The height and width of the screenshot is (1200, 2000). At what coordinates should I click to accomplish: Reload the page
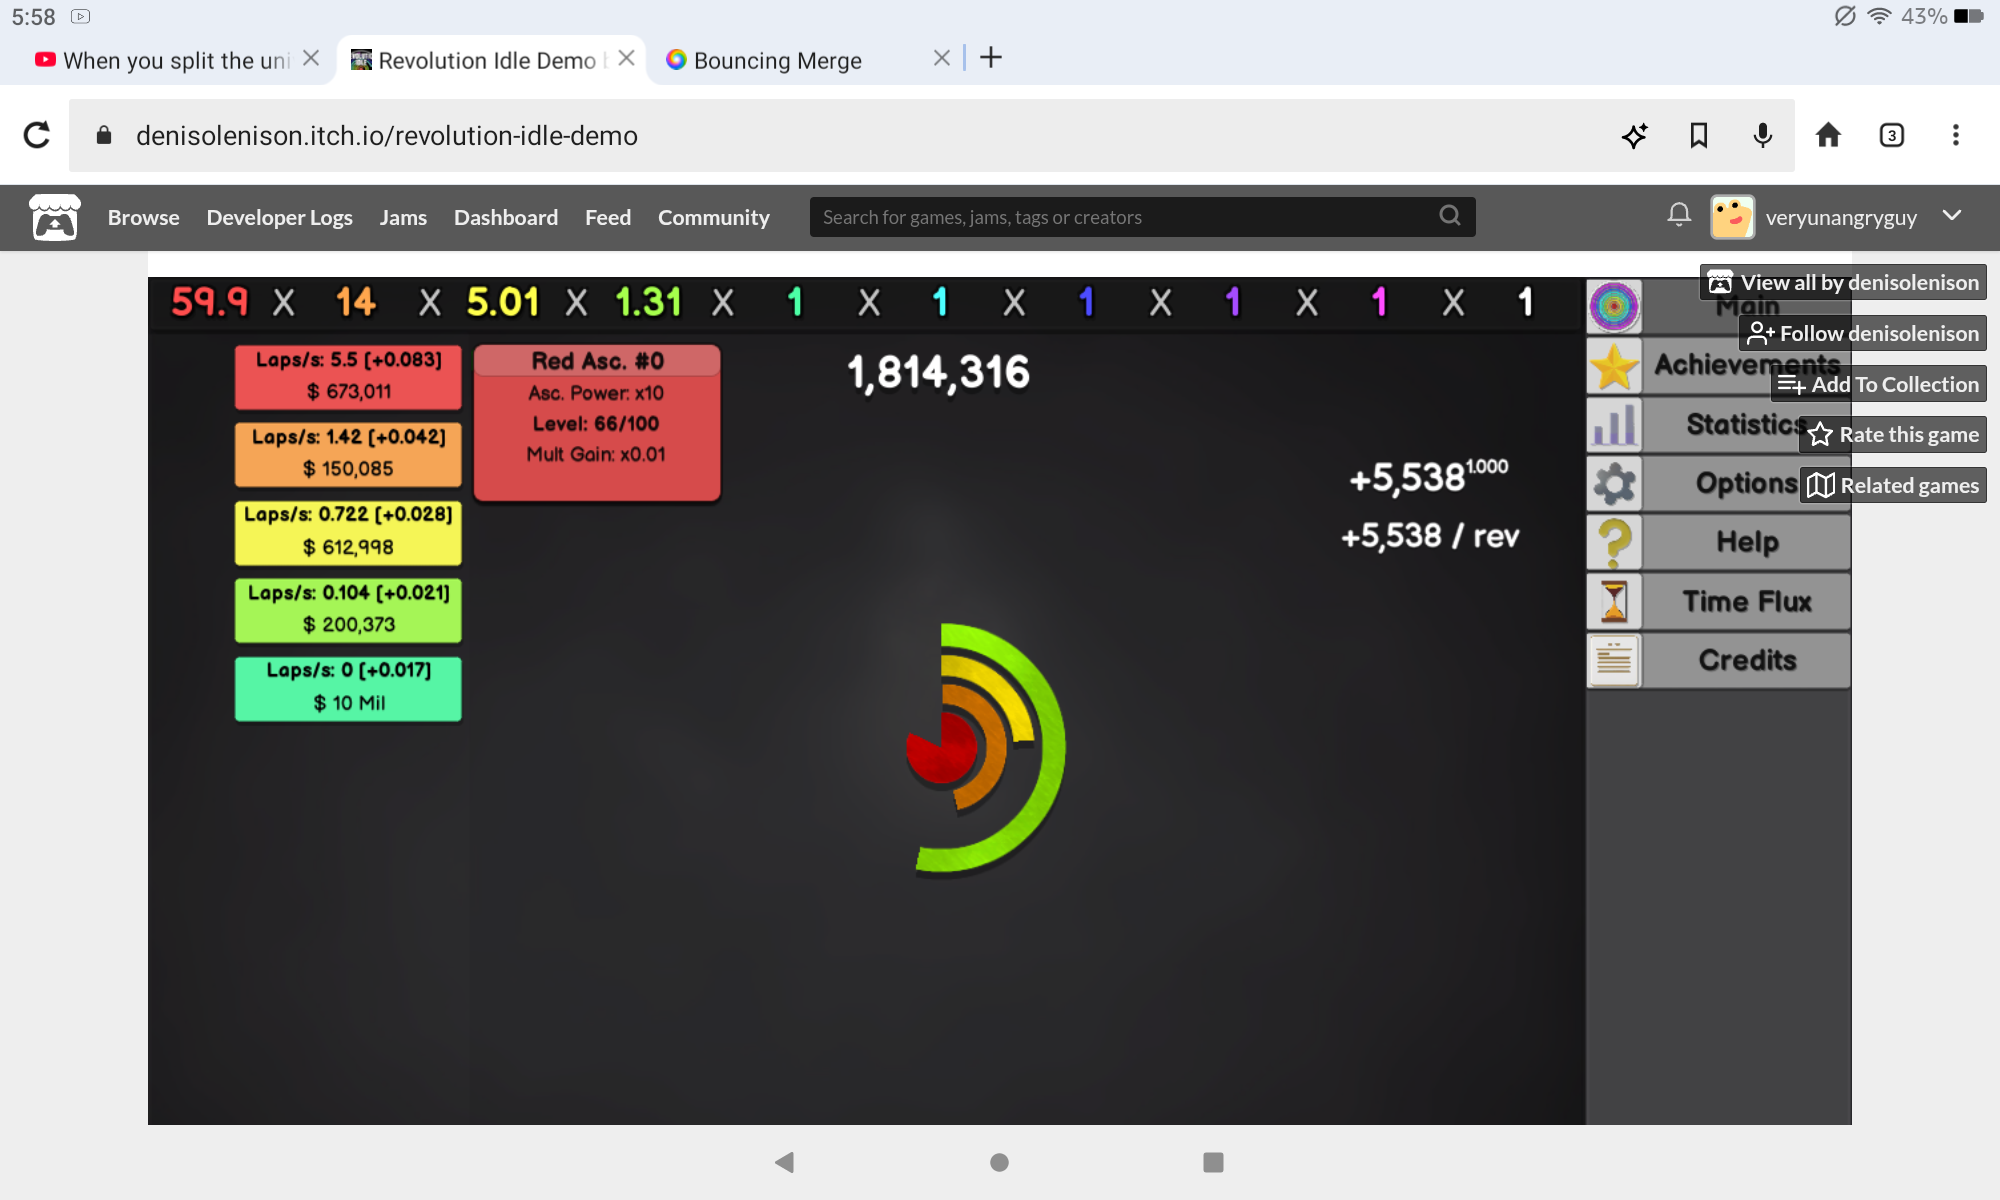tap(37, 135)
